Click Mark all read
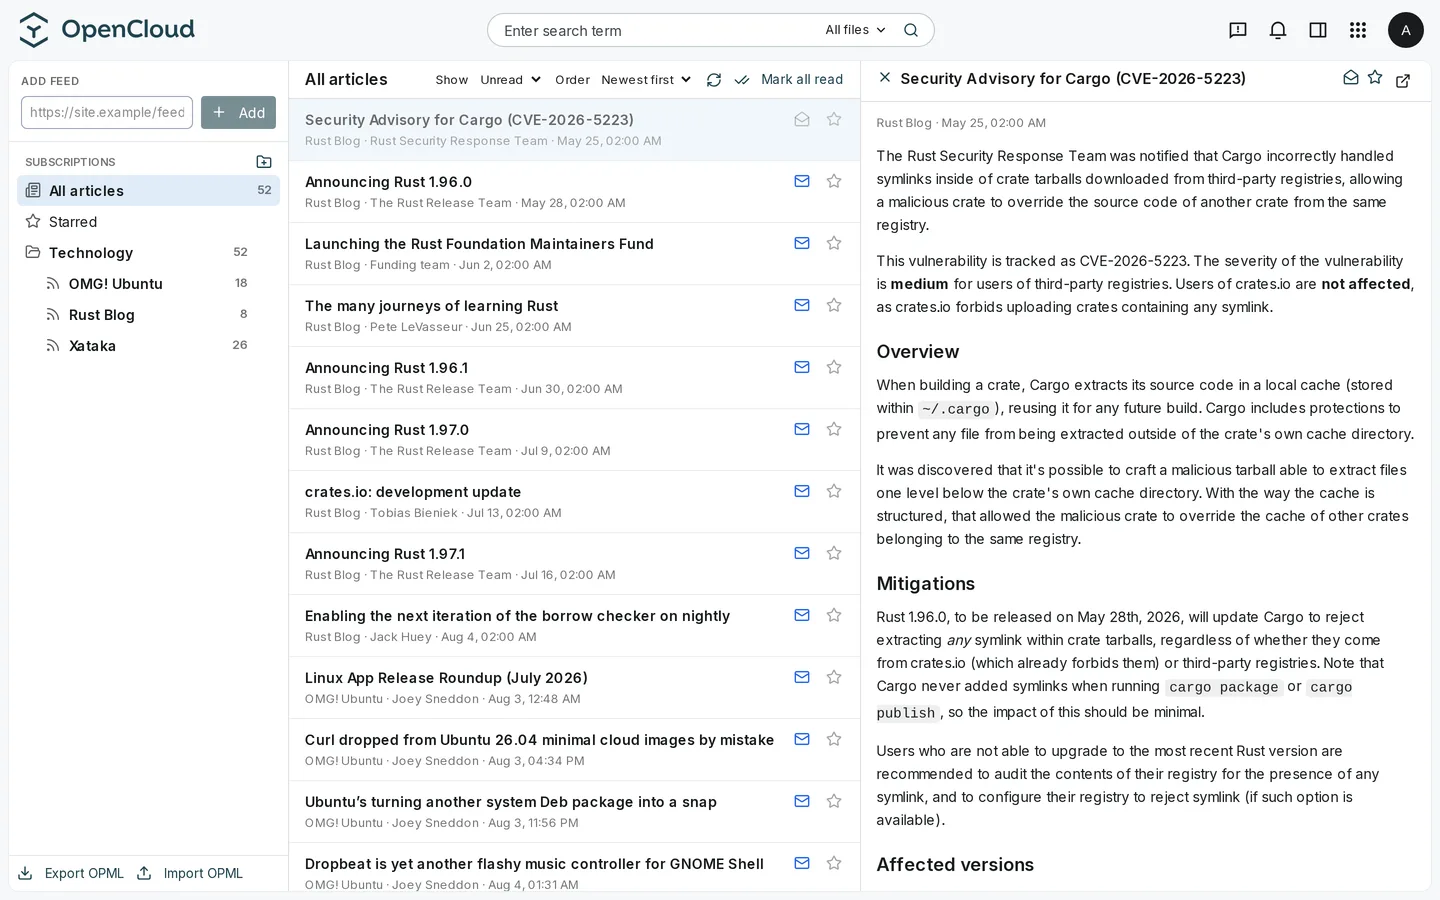1440x900 pixels. pos(789,80)
